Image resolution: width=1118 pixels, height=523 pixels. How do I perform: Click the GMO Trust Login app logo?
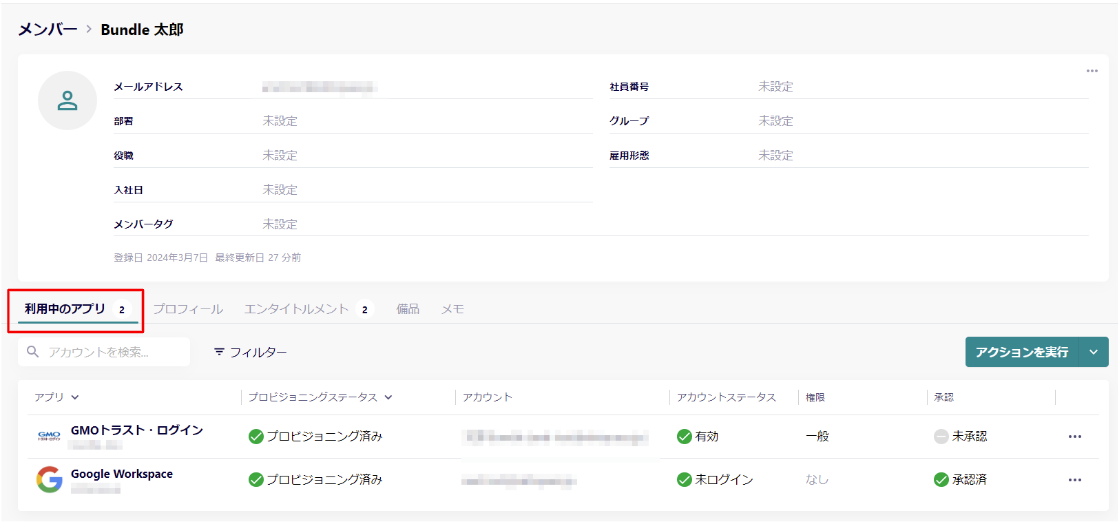[49, 436]
